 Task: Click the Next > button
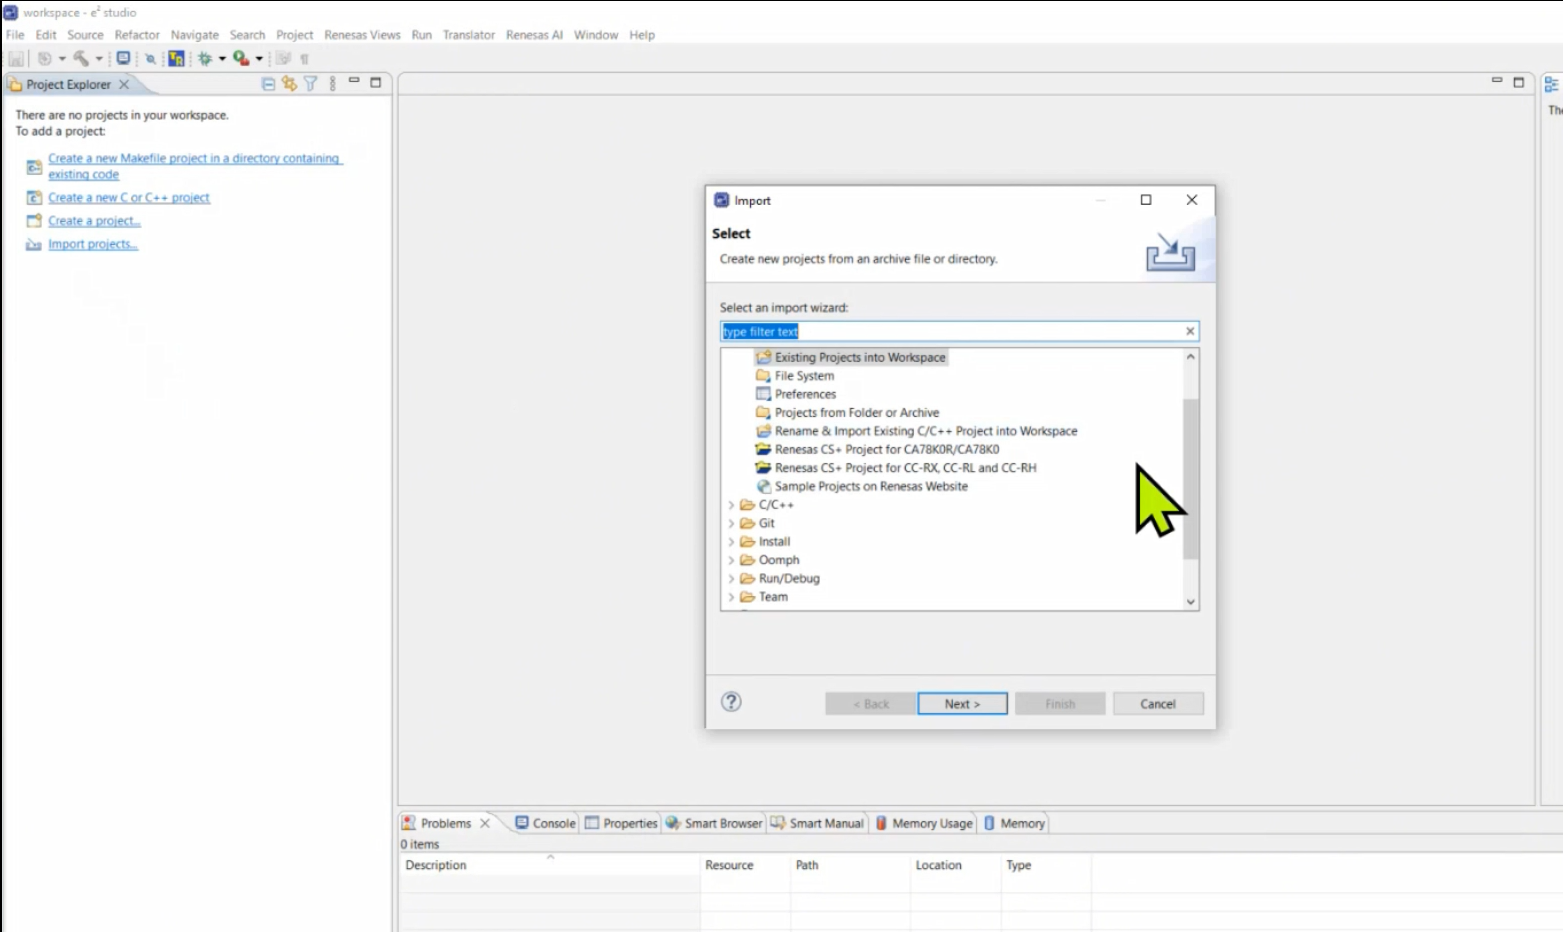click(962, 704)
